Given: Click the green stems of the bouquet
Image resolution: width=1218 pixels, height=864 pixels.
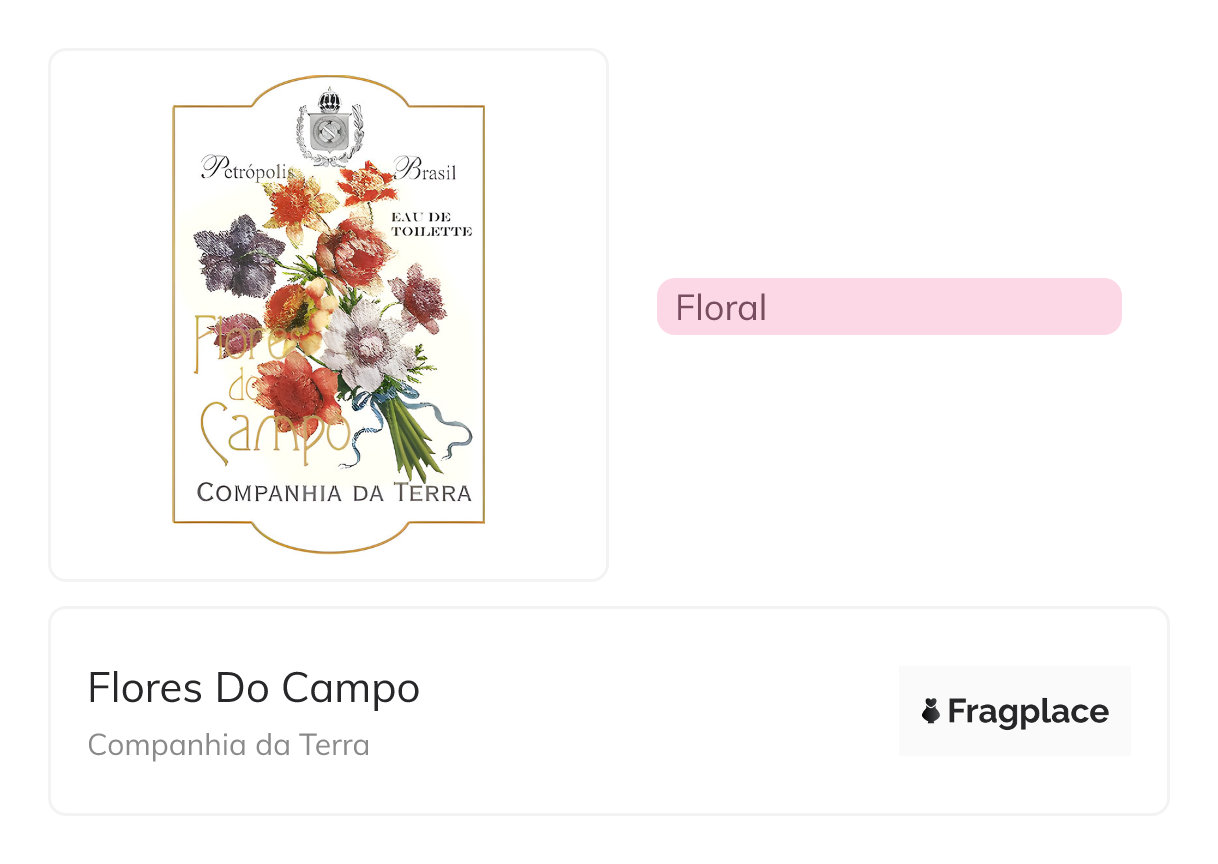Looking at the screenshot, I should tap(411, 441).
